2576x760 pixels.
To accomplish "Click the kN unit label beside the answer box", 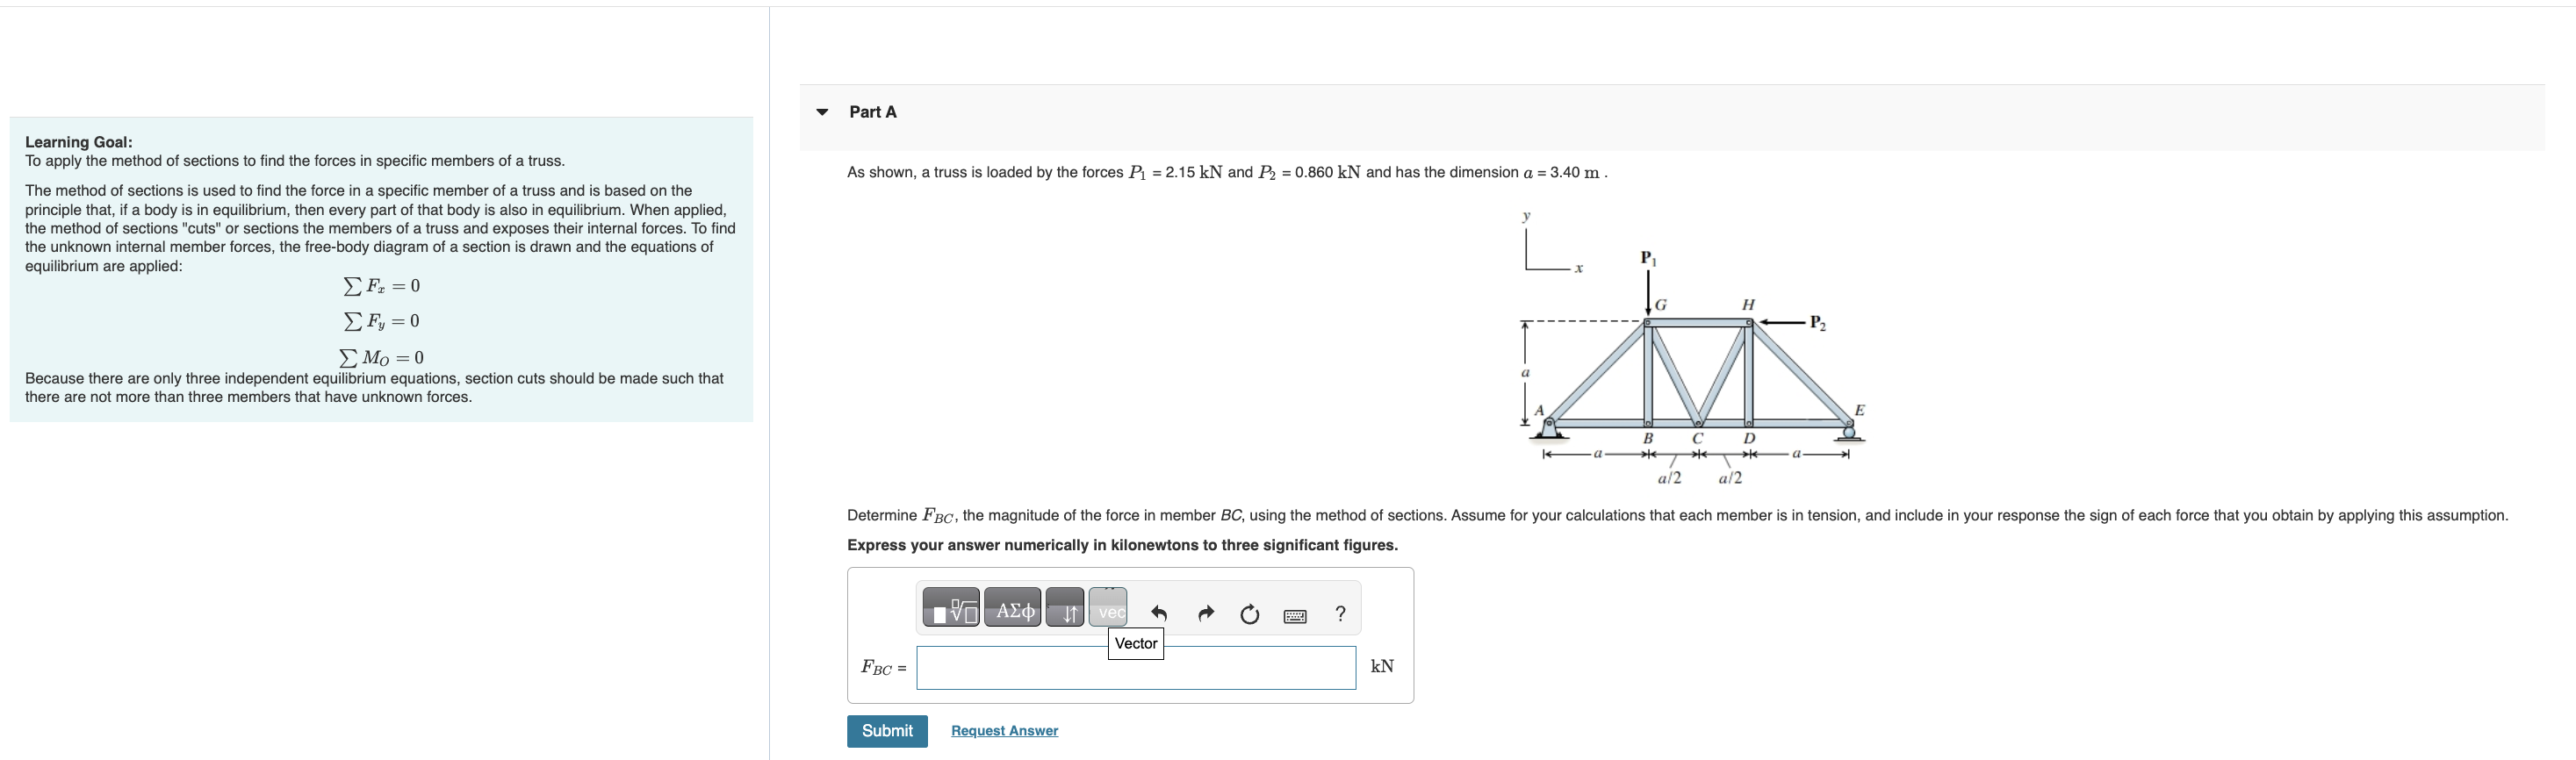I will (1382, 666).
